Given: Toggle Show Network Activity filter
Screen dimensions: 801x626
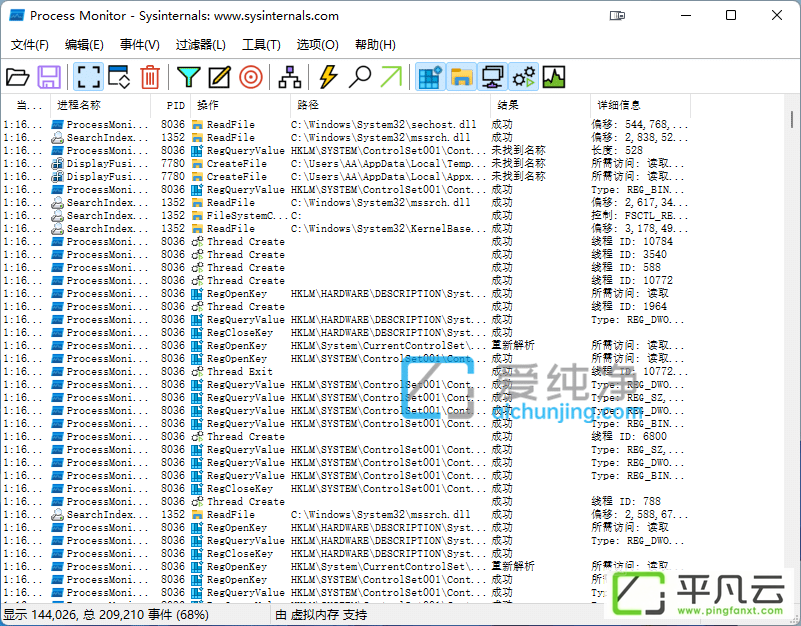Looking at the screenshot, I should 492,77.
